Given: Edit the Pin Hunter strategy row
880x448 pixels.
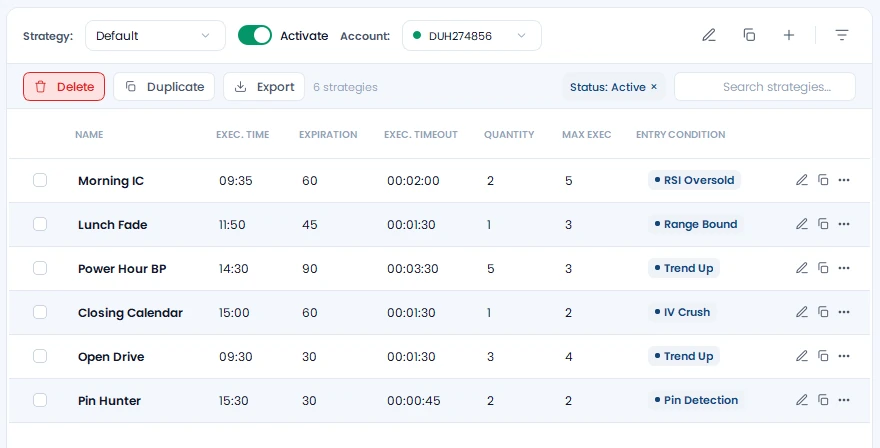Looking at the screenshot, I should click(x=802, y=400).
